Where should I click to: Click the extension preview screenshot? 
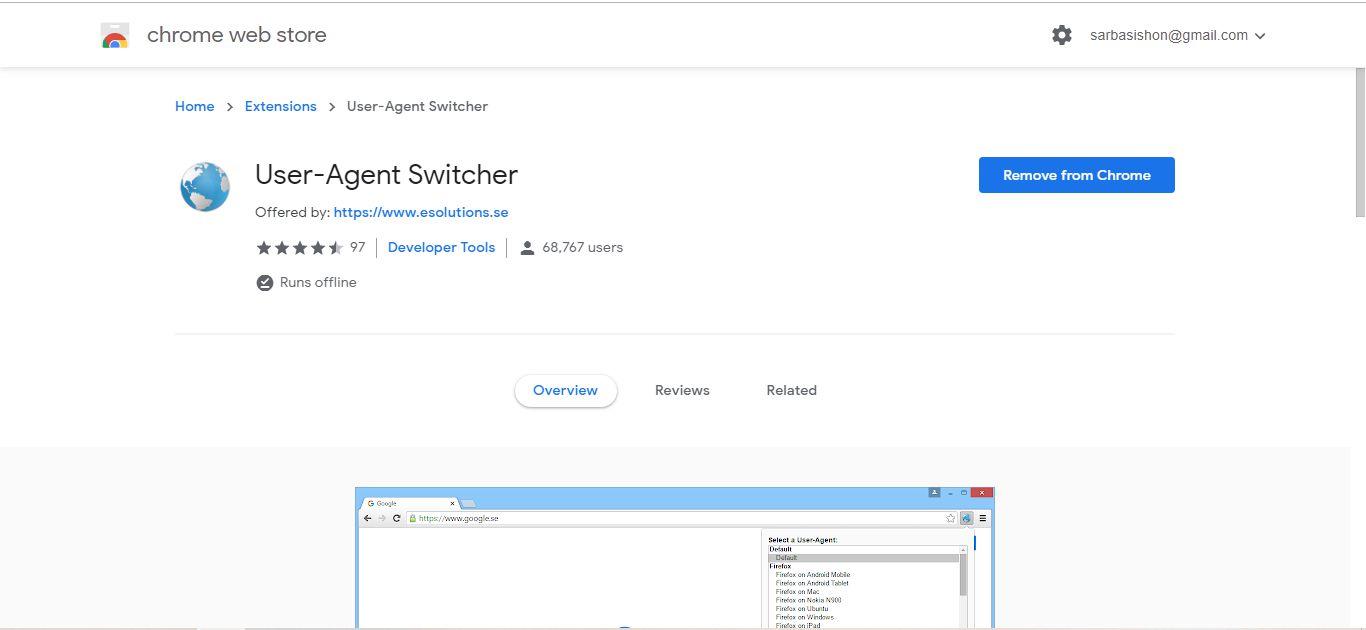(x=675, y=558)
